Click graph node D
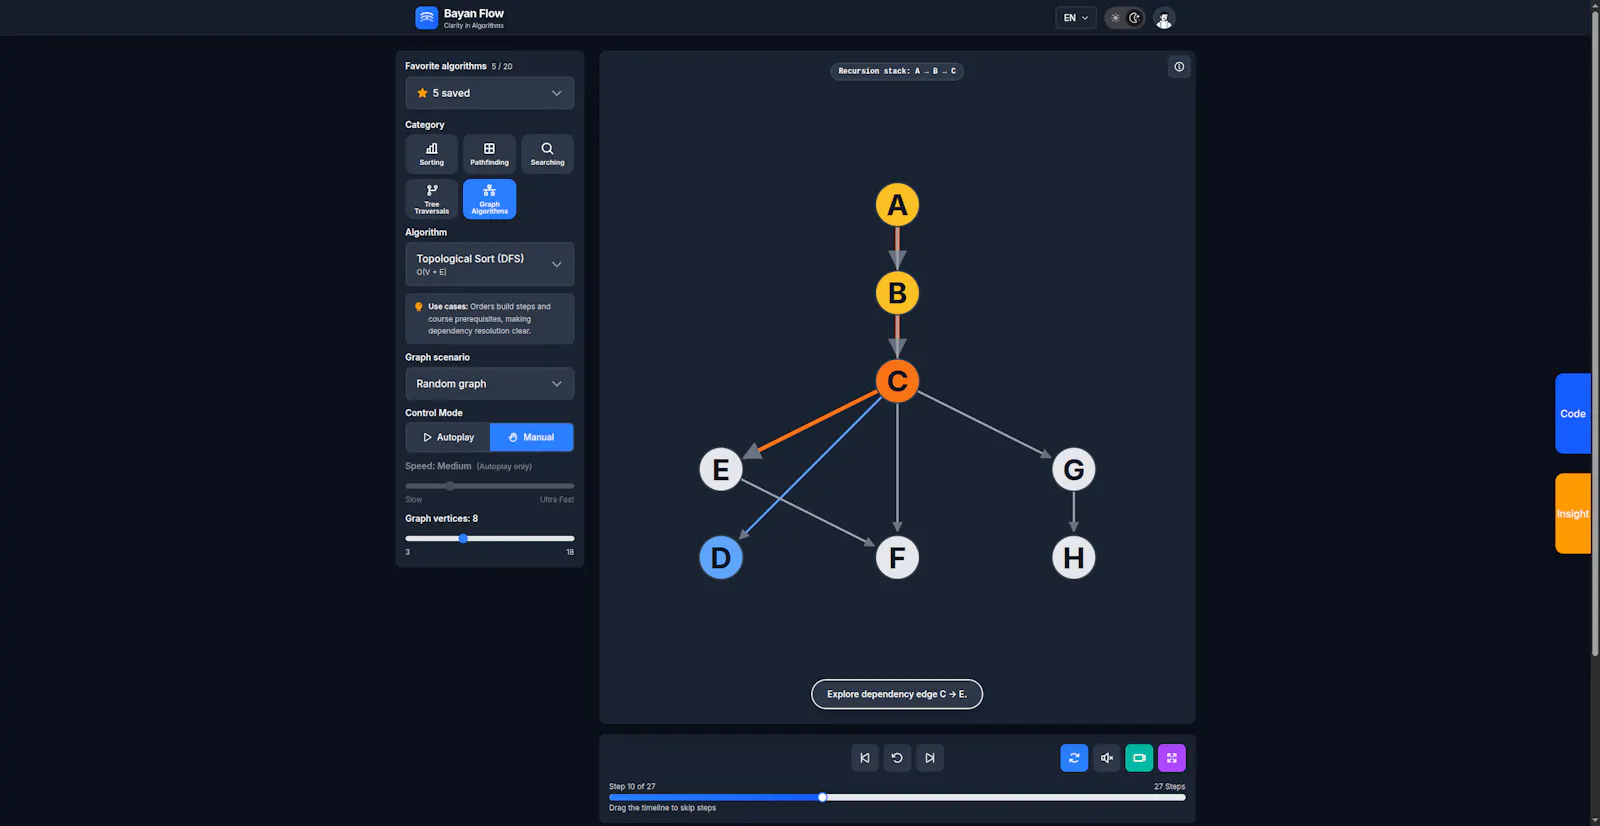 point(721,557)
